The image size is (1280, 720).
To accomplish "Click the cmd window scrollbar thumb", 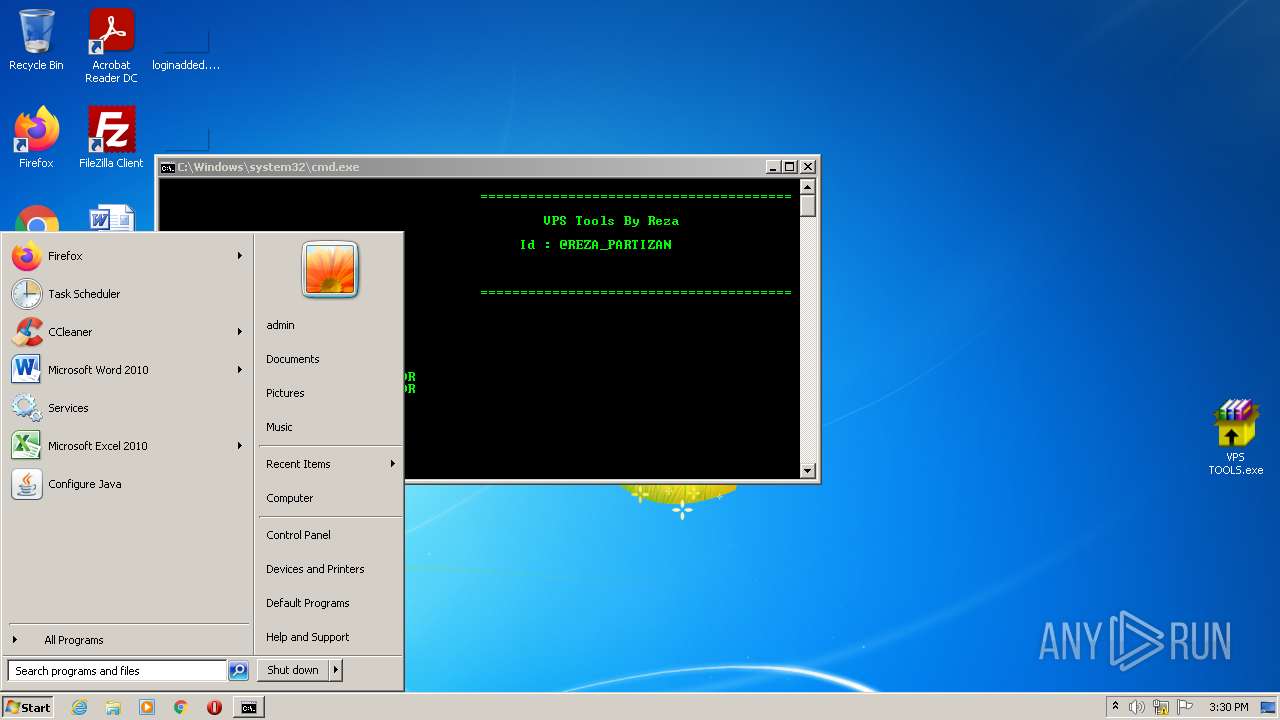I will [x=808, y=205].
